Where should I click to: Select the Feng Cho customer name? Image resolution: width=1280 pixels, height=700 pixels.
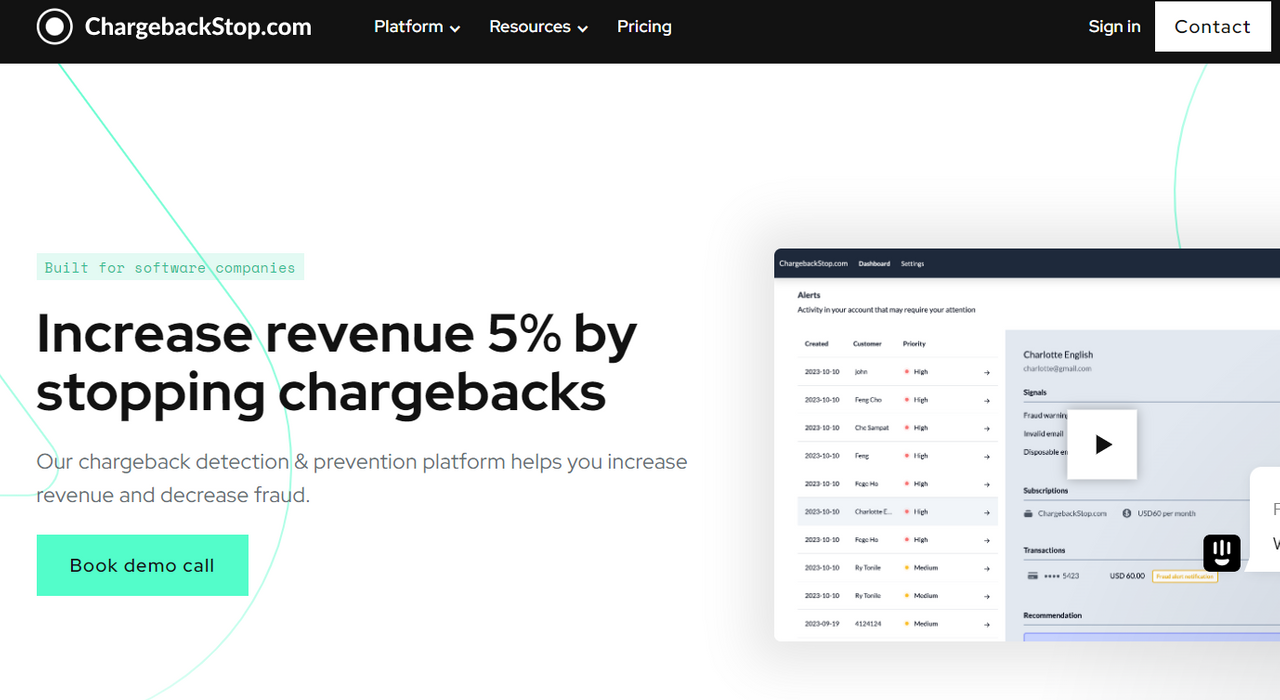point(868,400)
